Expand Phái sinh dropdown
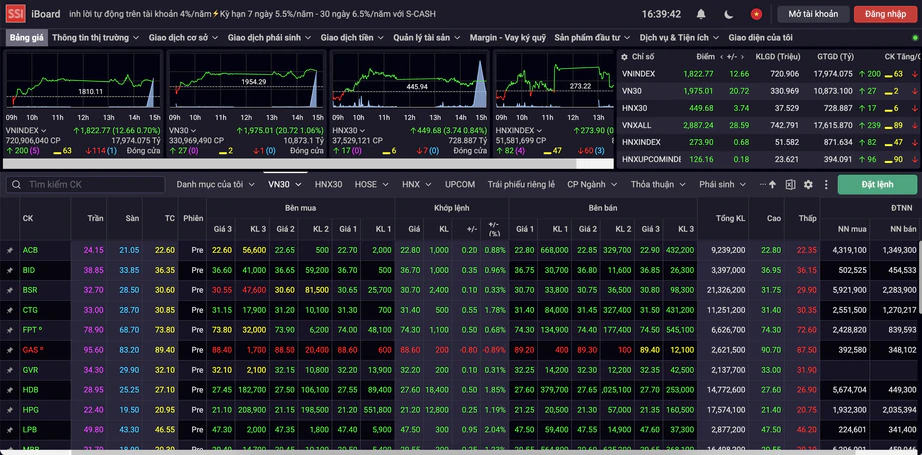The image size is (922, 455). click(723, 185)
